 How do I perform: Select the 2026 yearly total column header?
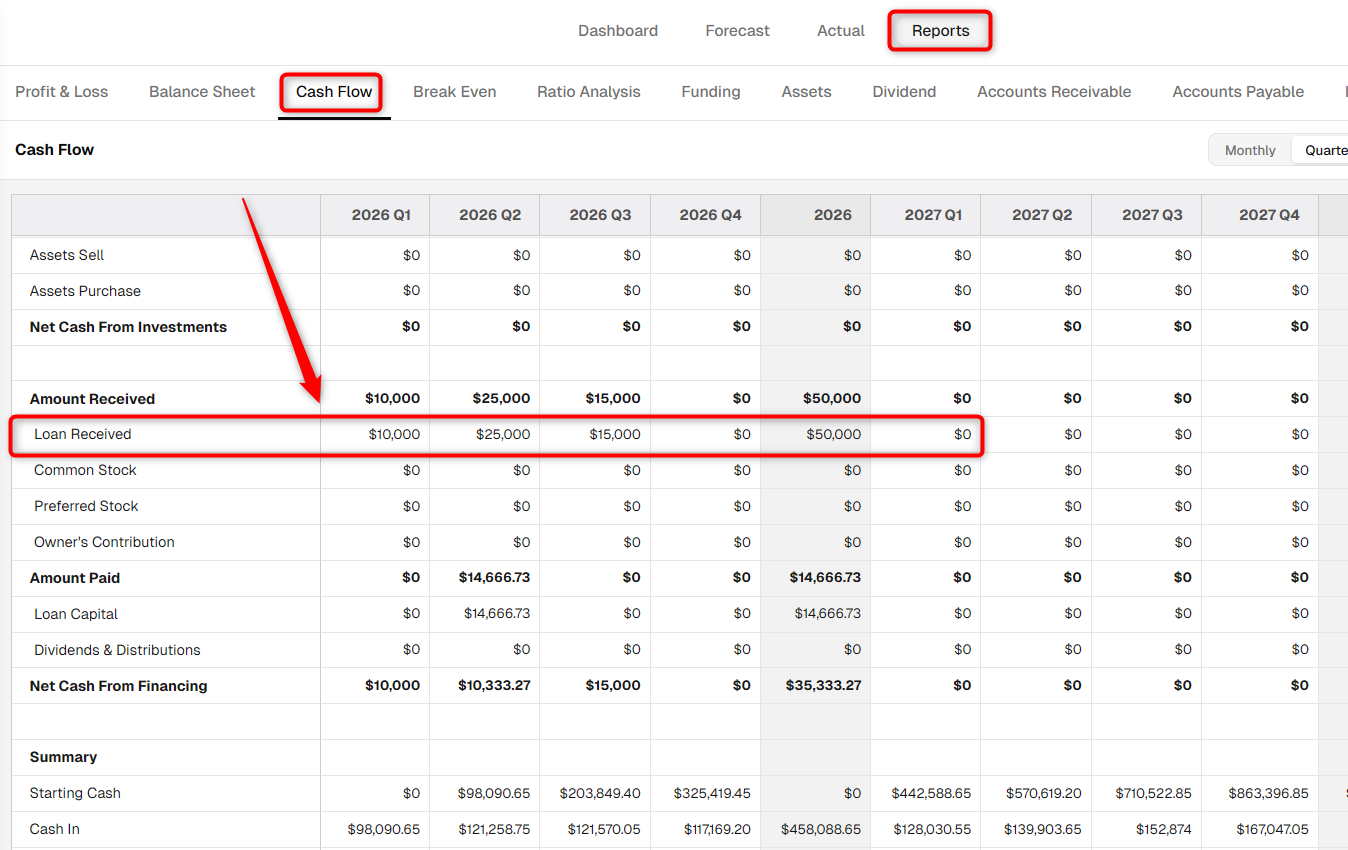point(815,215)
